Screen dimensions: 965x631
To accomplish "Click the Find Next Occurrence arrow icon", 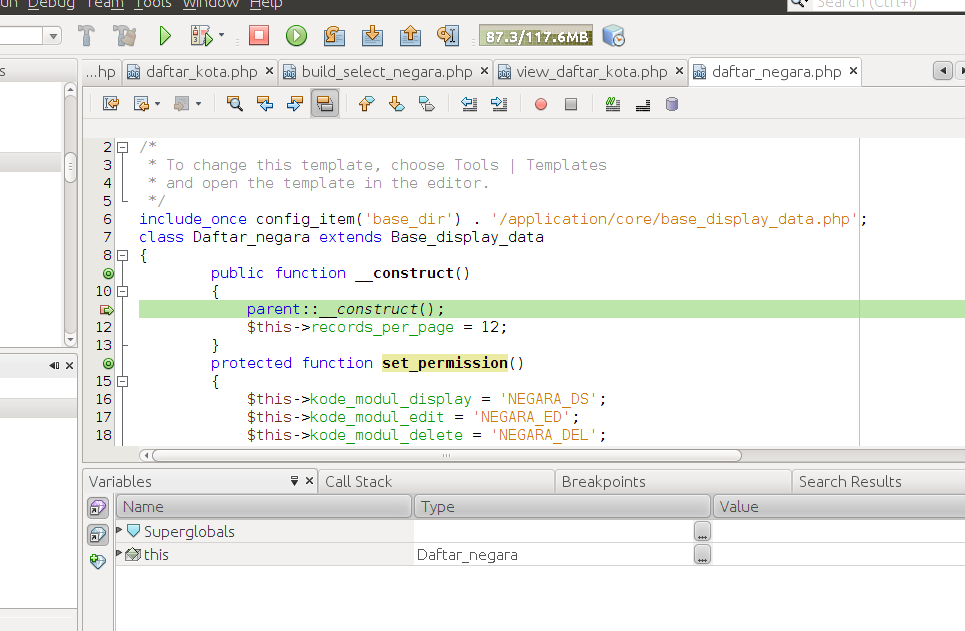I will pos(292,103).
